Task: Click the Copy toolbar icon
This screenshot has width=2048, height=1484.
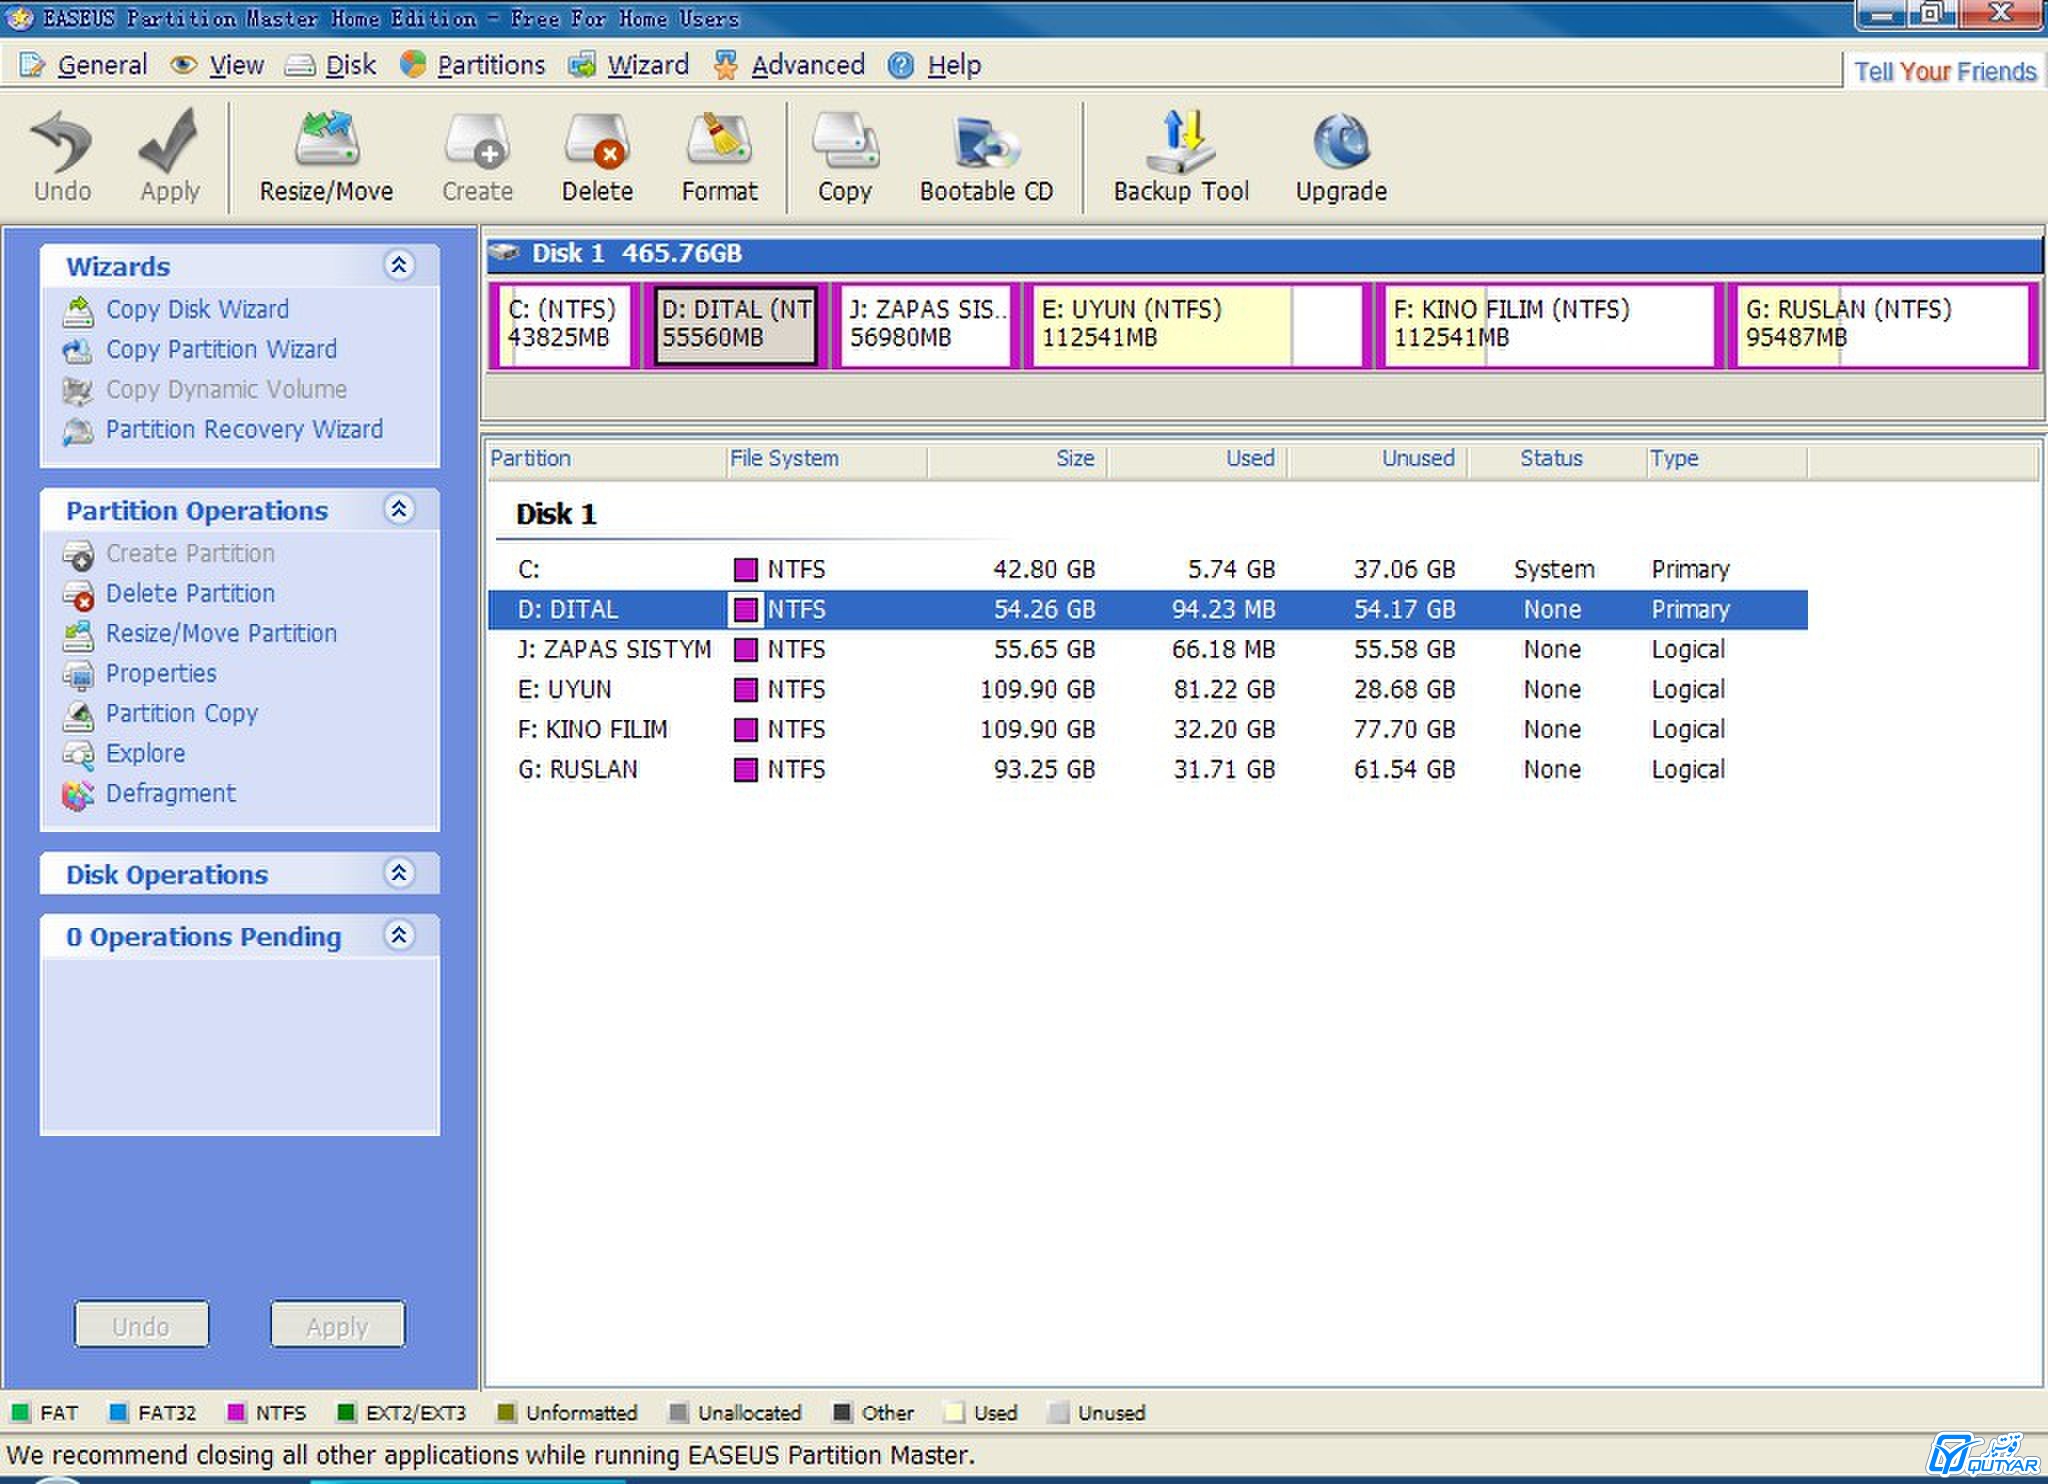Action: (x=845, y=157)
